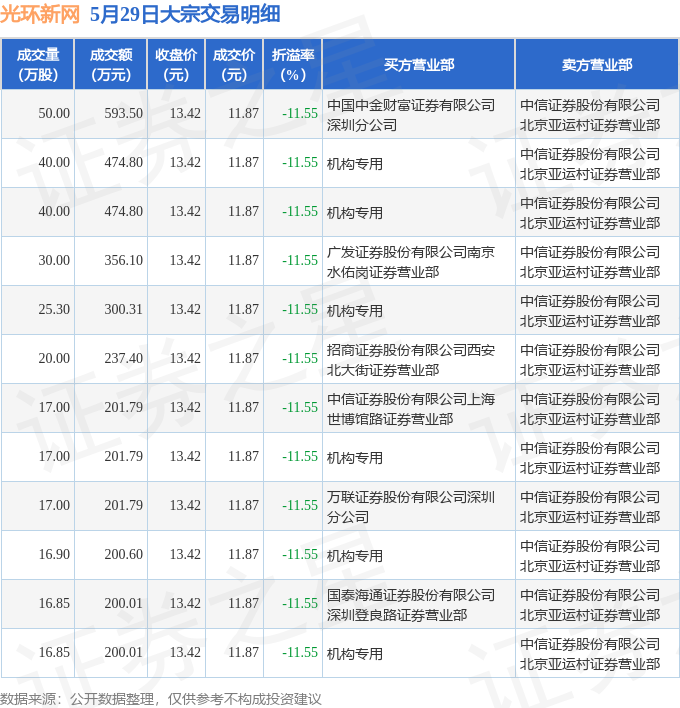Screen dimensions: 680x708
Task: Click the 5月29日大宗交易明细 title text
Action: (185, 14)
